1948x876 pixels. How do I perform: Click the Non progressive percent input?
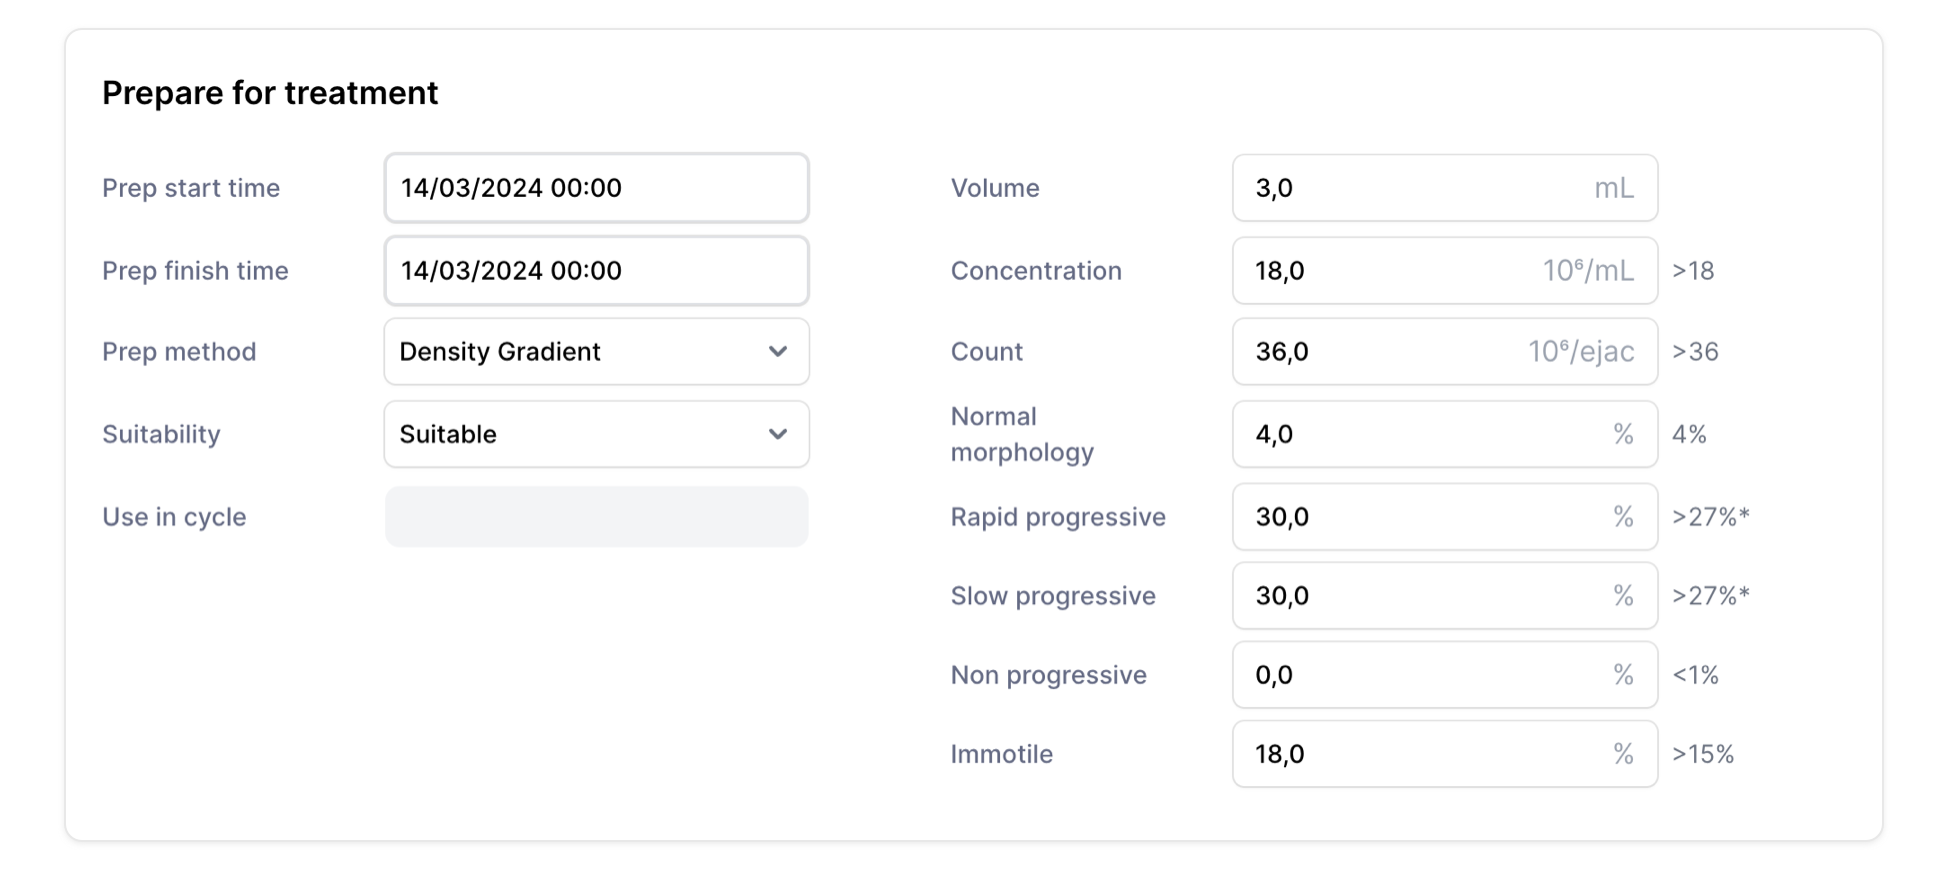(1420, 675)
